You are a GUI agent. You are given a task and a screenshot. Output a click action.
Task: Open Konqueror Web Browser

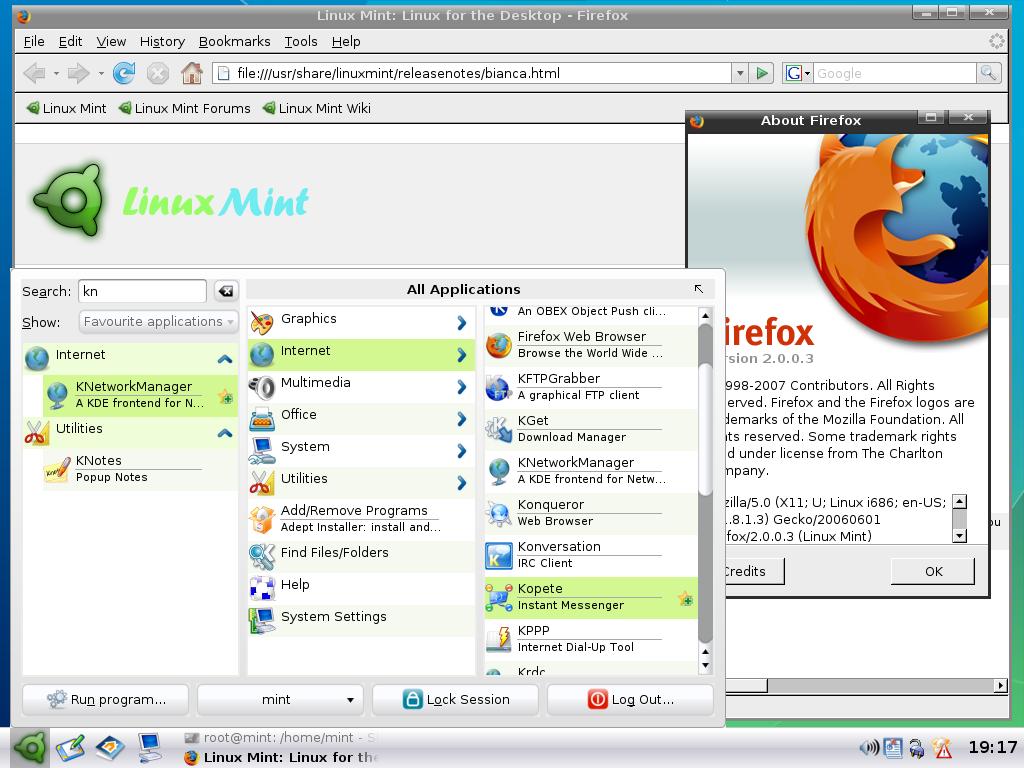(x=591, y=513)
